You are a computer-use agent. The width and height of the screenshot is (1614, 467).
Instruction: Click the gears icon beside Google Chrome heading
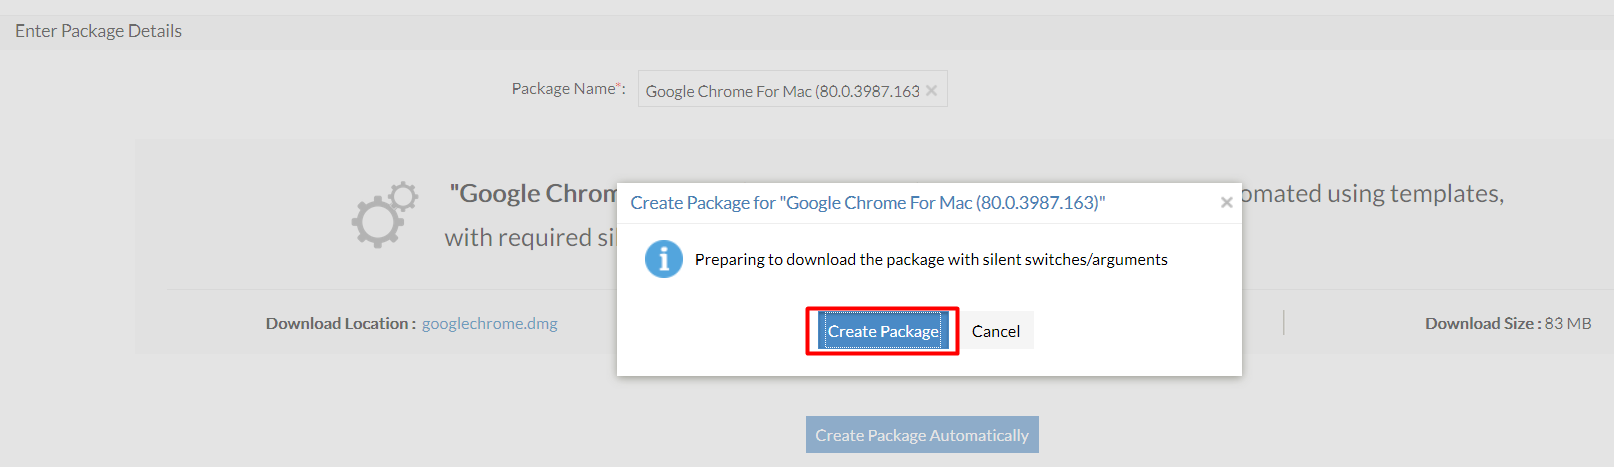(x=385, y=214)
